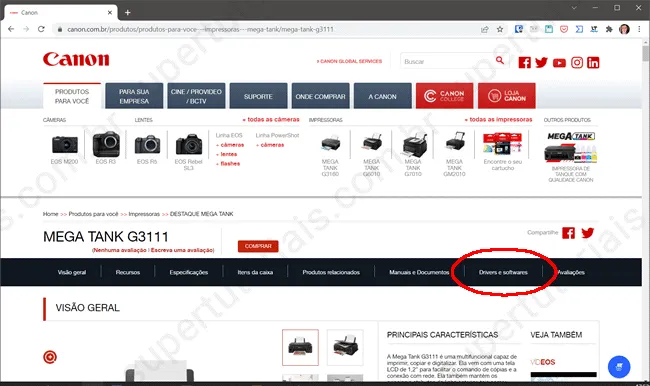Reload the page

click(x=41, y=29)
